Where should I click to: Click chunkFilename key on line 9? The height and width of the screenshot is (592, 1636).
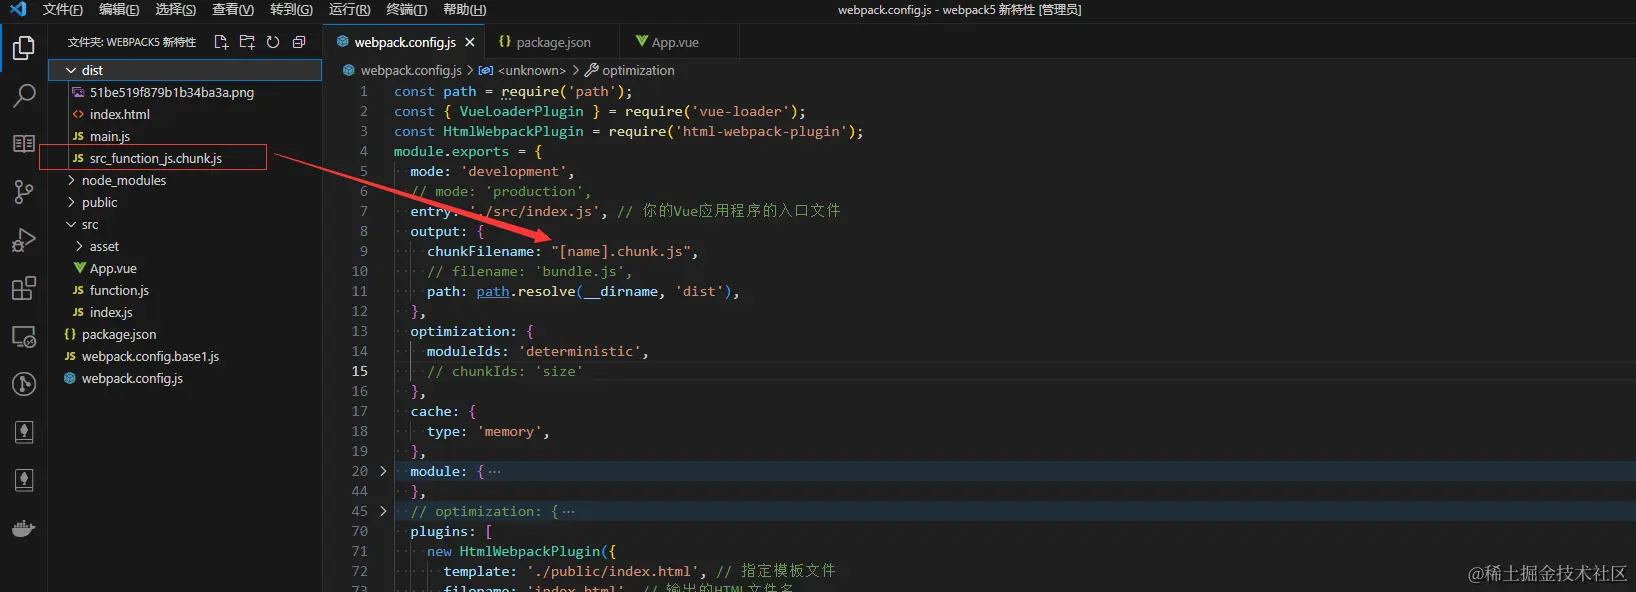[480, 251]
